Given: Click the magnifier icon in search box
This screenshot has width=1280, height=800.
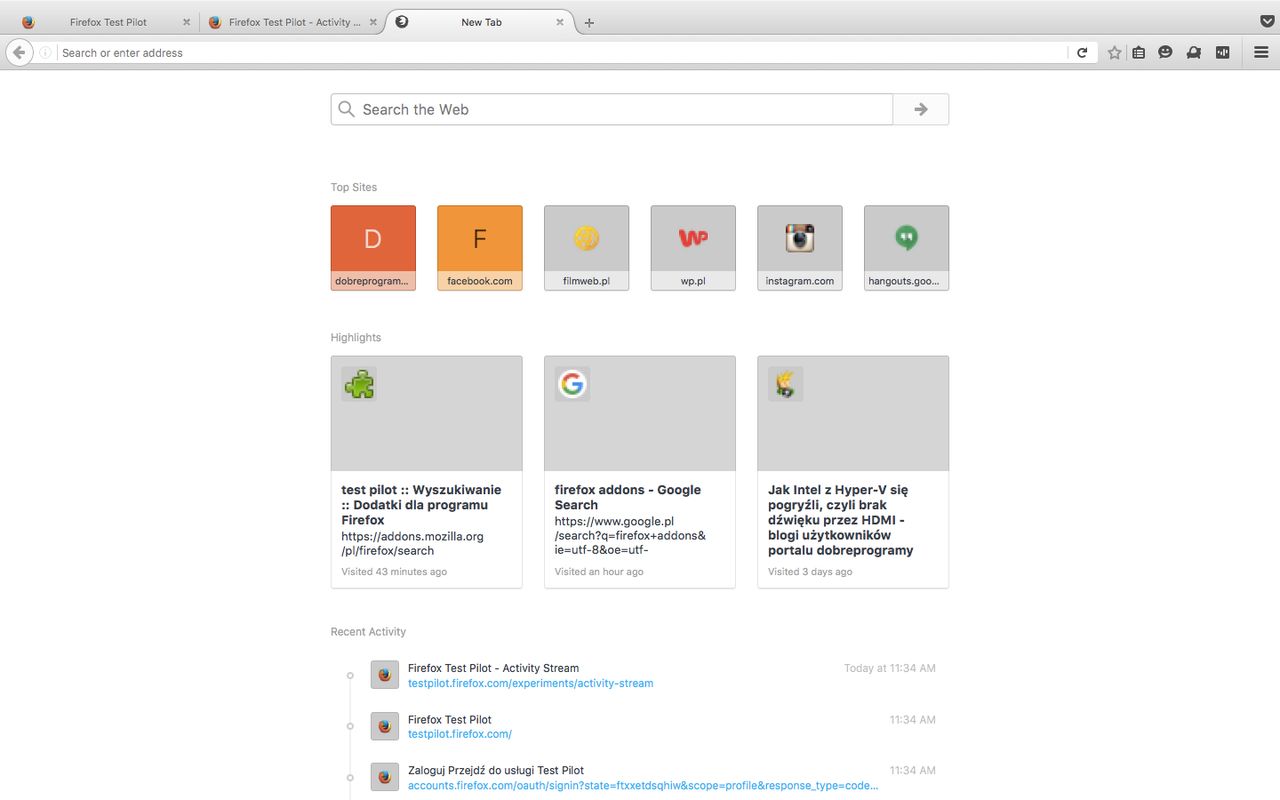Looking at the screenshot, I should [x=346, y=109].
